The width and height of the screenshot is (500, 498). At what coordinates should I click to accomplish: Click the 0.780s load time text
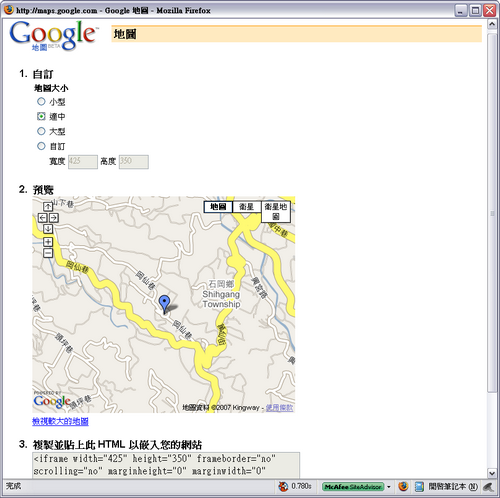301,486
